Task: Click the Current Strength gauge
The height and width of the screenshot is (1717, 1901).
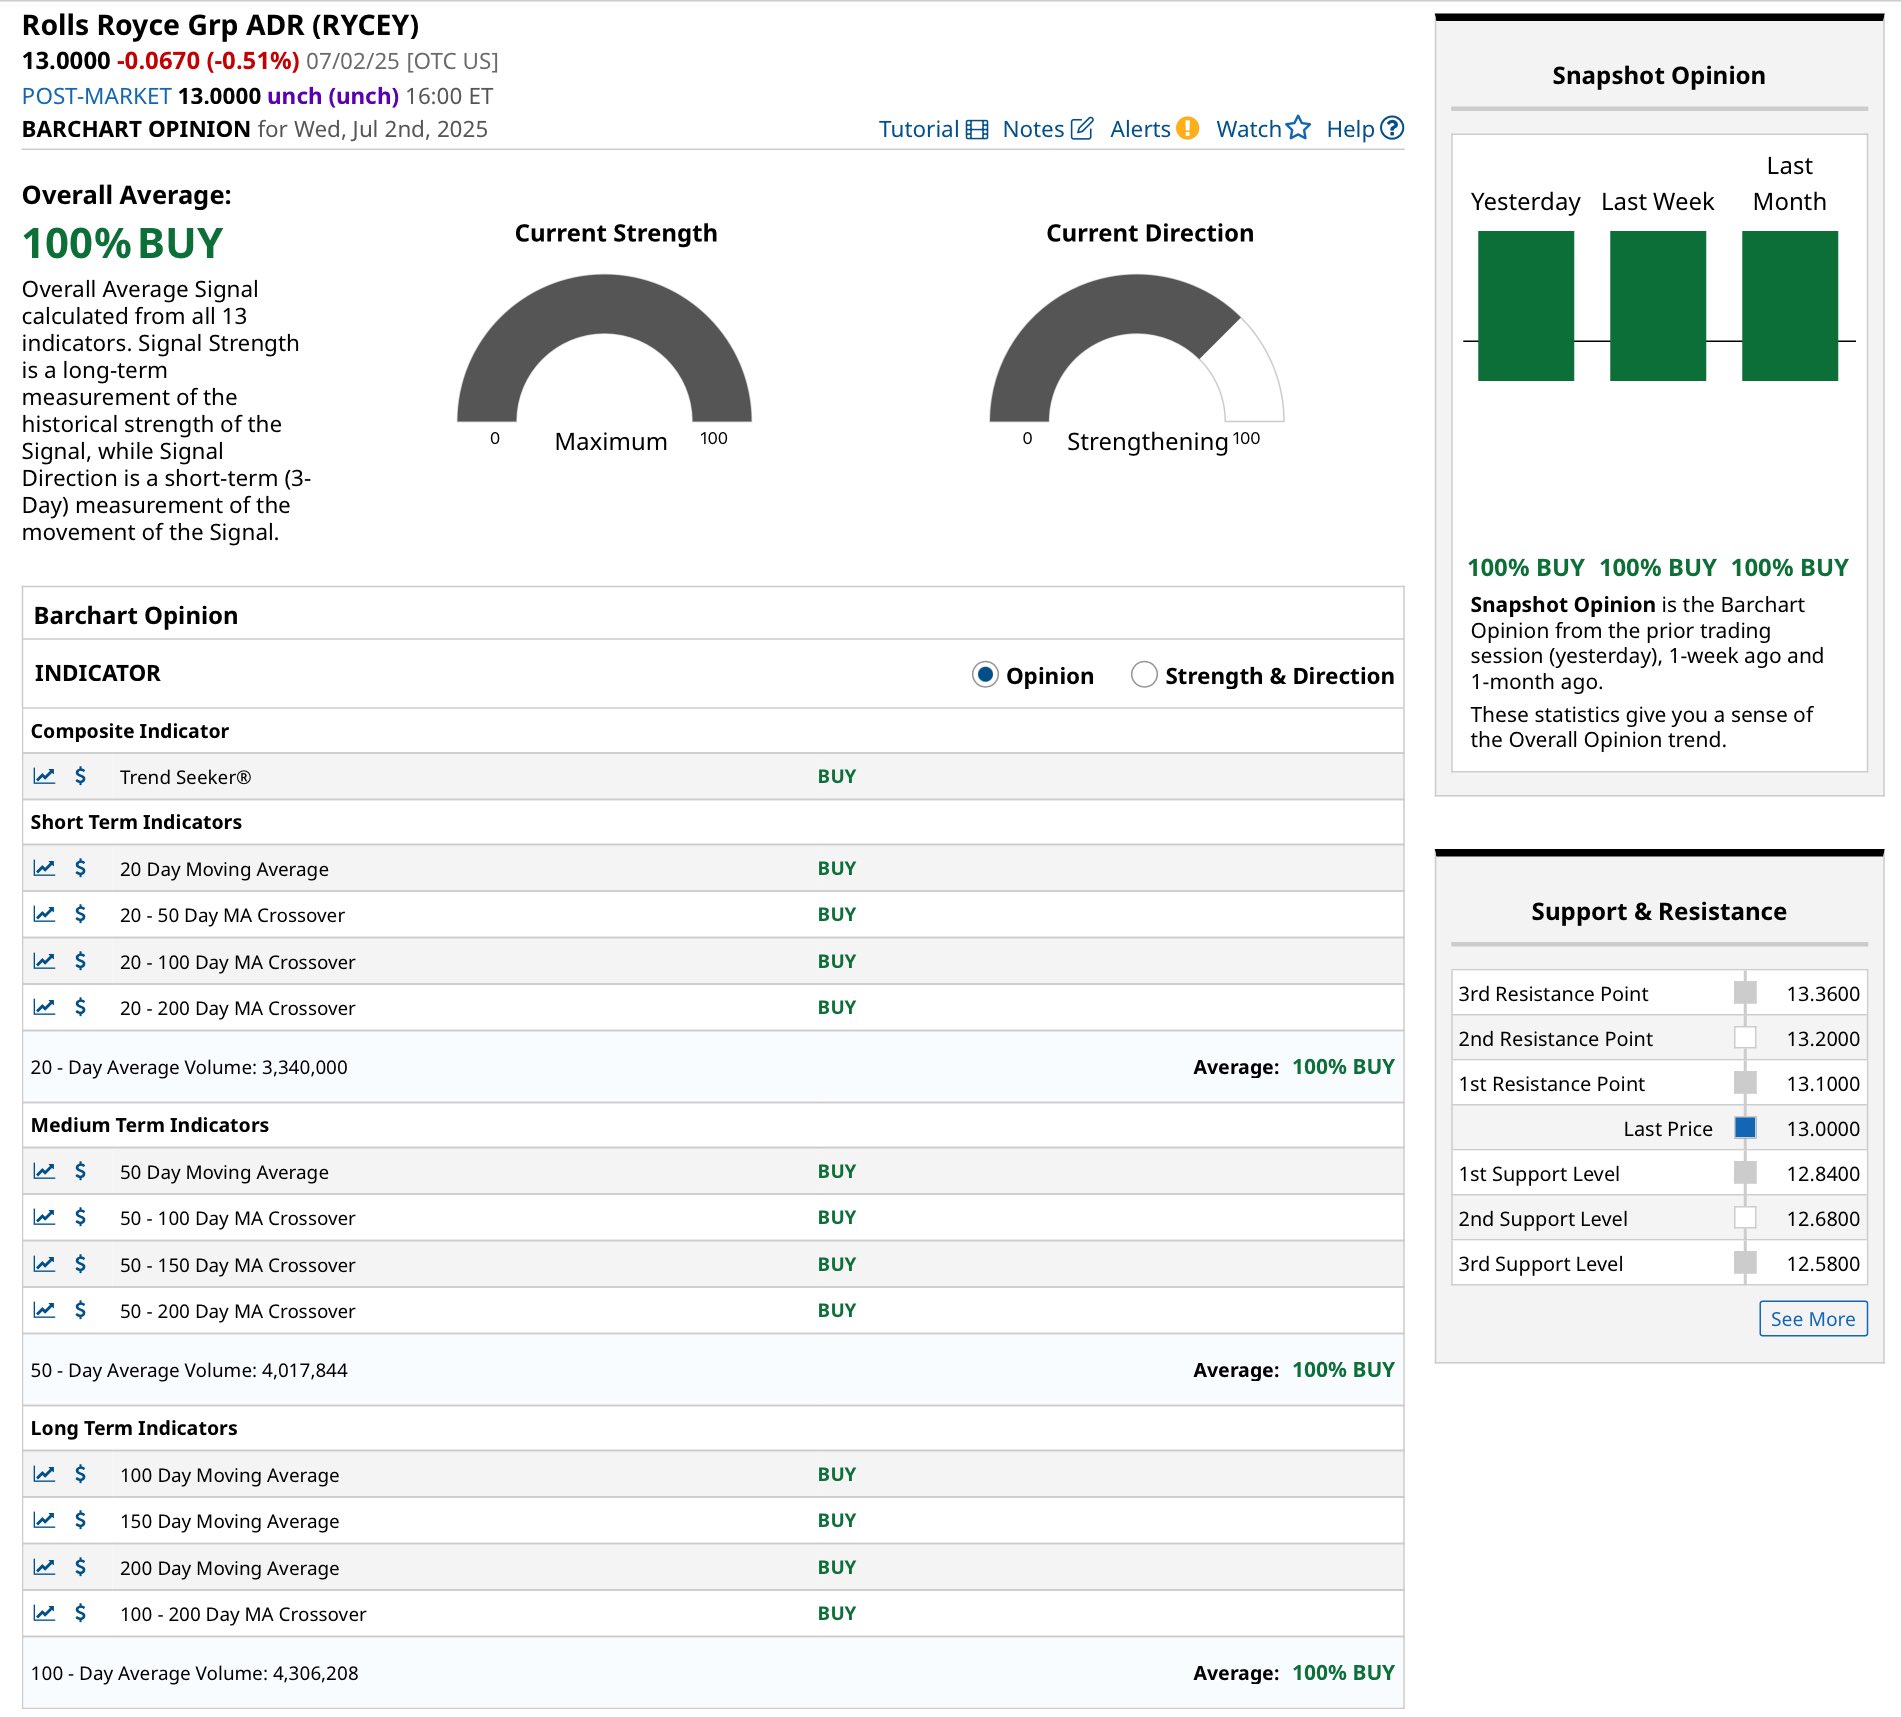Action: tap(604, 350)
